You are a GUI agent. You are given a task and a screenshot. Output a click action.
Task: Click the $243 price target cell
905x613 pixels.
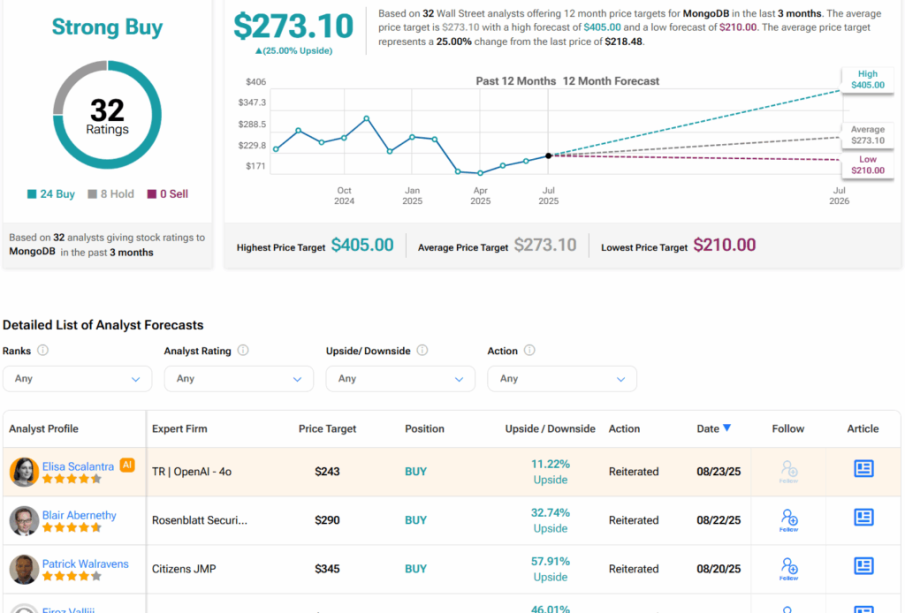(327, 472)
